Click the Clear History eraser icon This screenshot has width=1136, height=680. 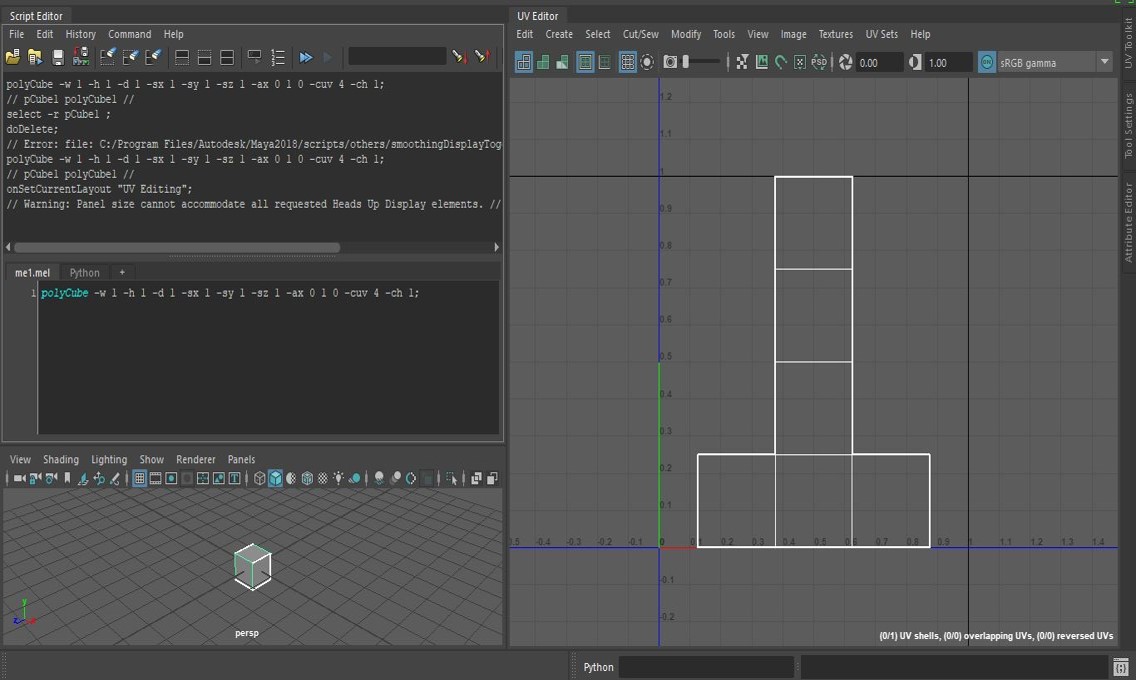(x=107, y=57)
